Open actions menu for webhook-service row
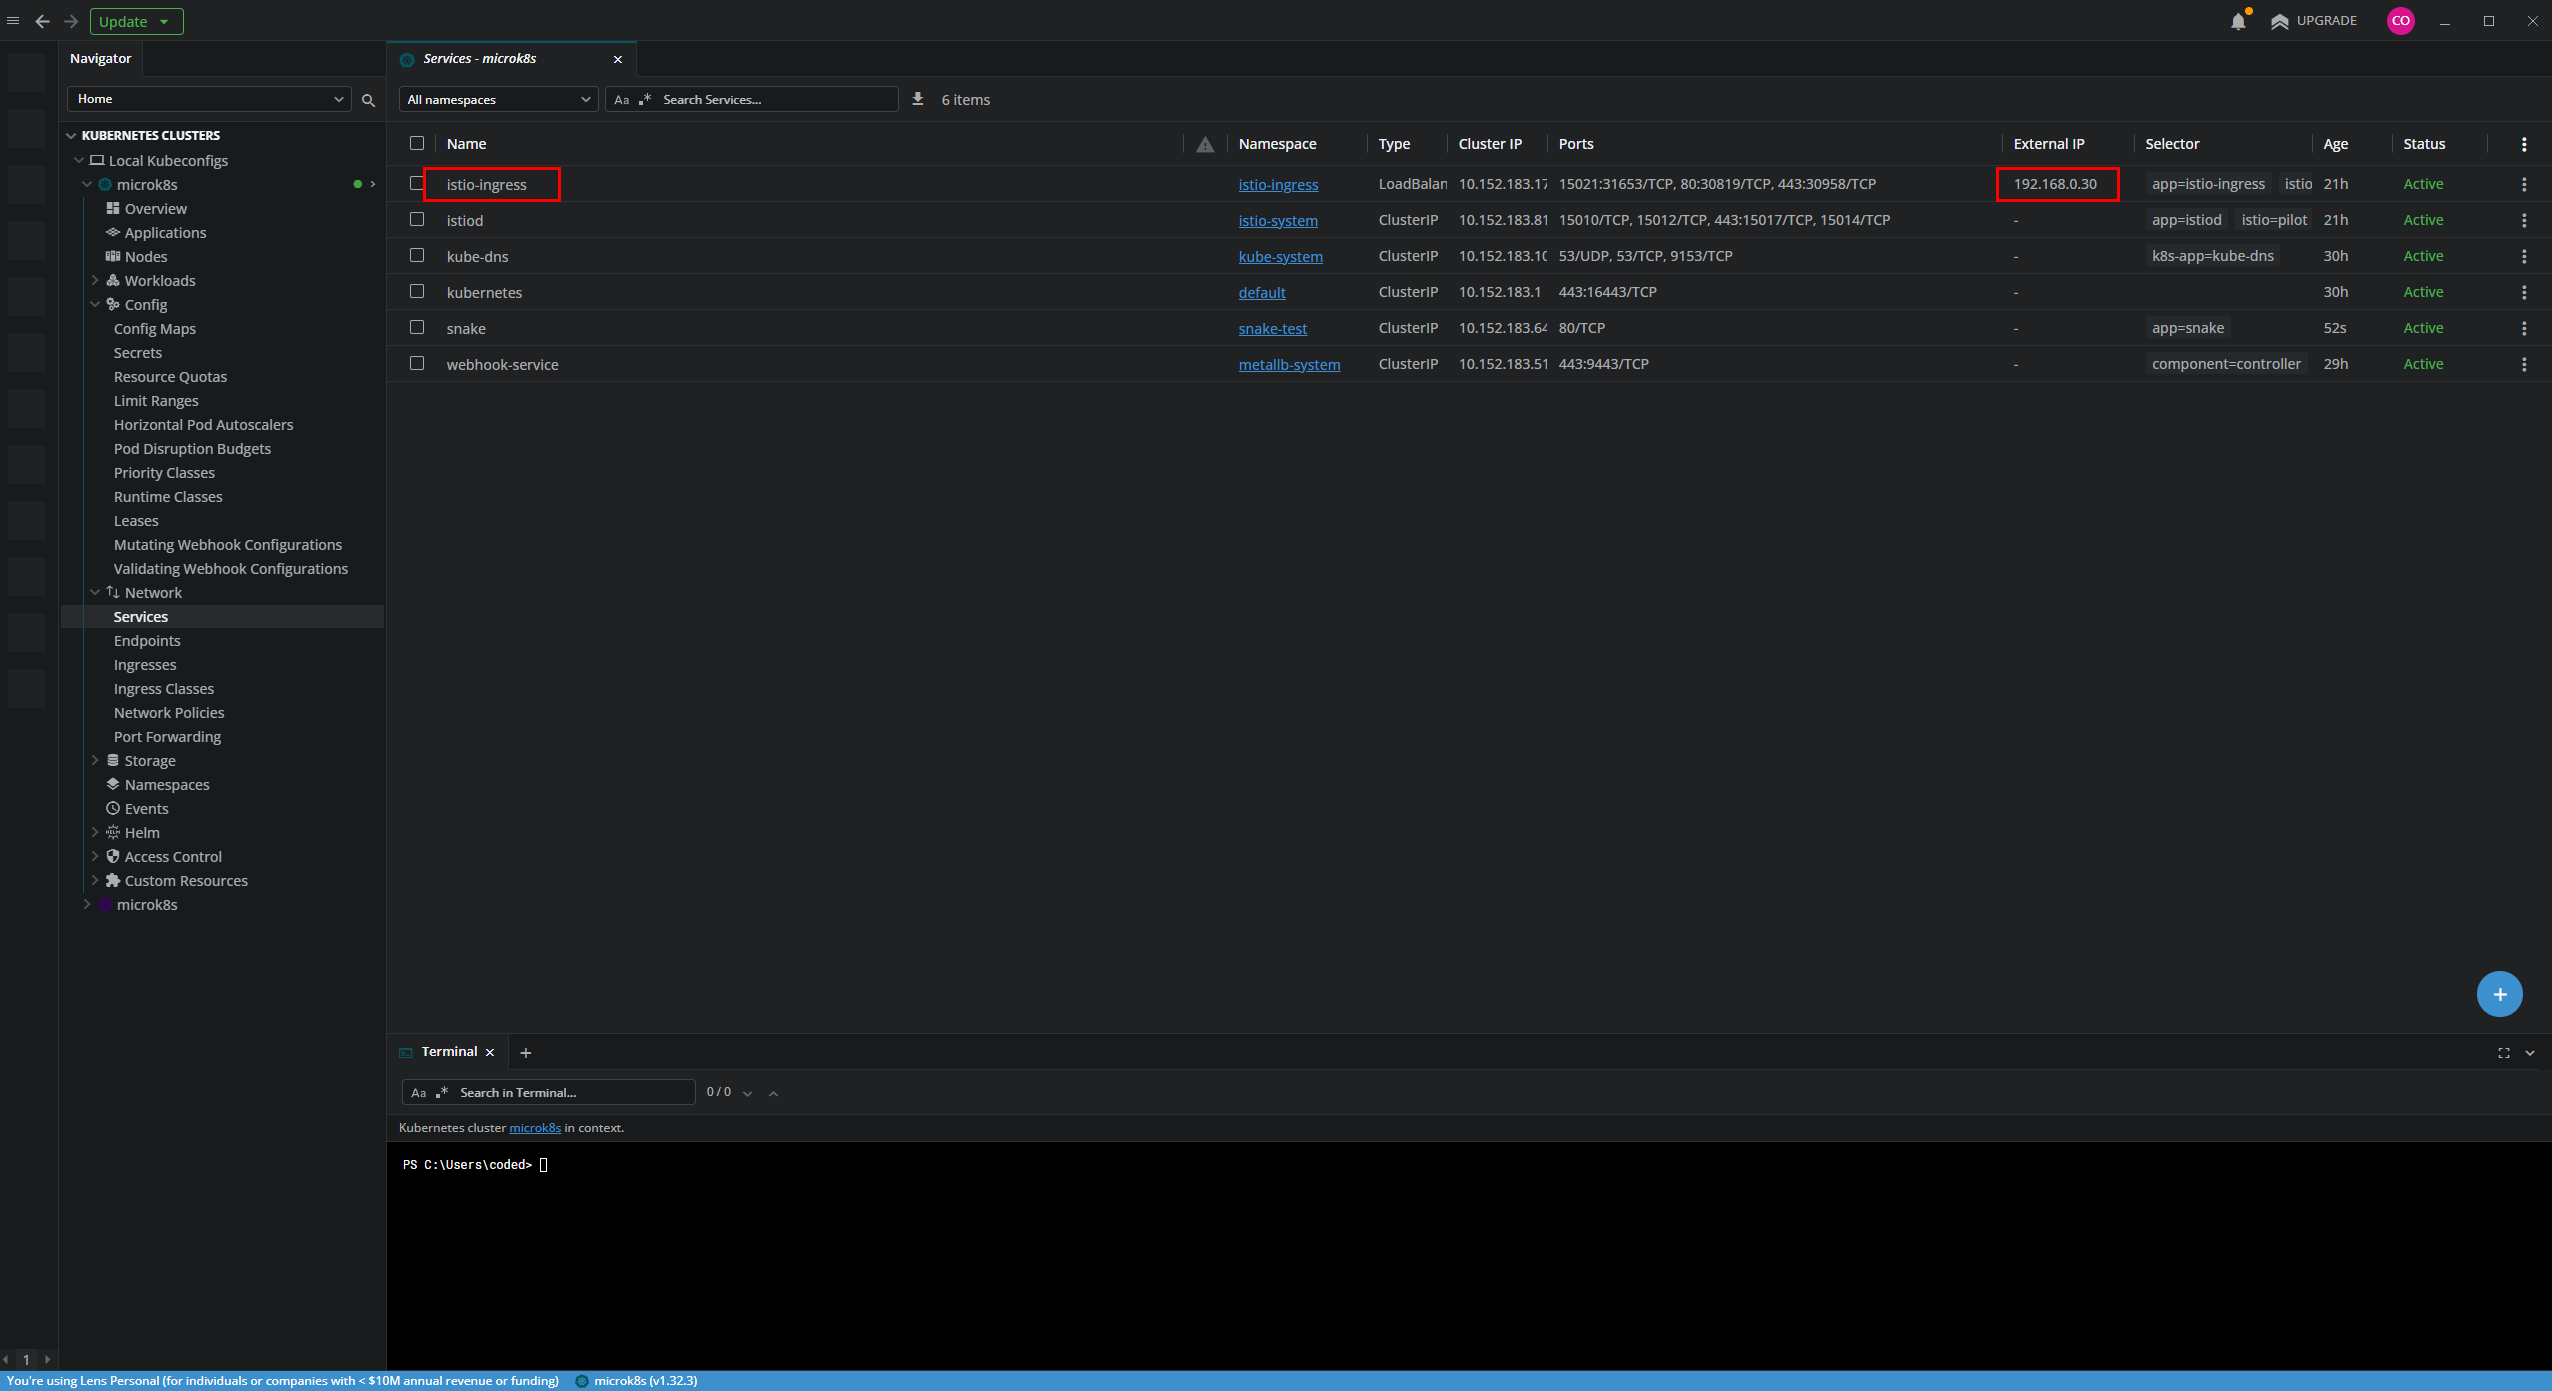This screenshot has width=2552, height=1391. [x=2524, y=364]
